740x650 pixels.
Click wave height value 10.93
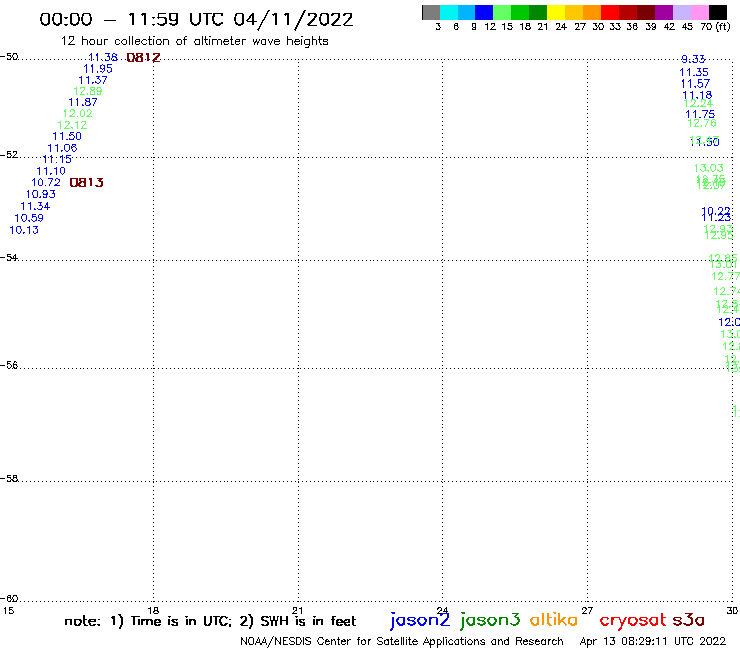pyautogui.click(x=41, y=194)
